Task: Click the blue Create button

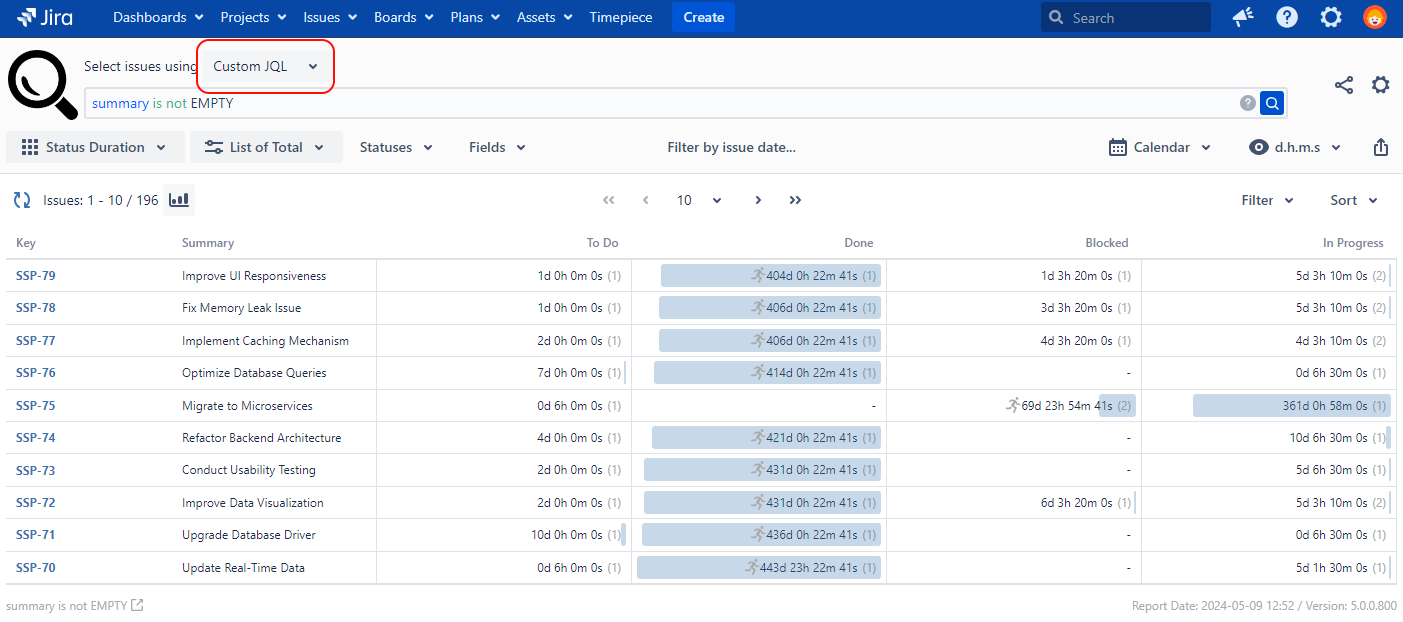Action: coord(703,17)
